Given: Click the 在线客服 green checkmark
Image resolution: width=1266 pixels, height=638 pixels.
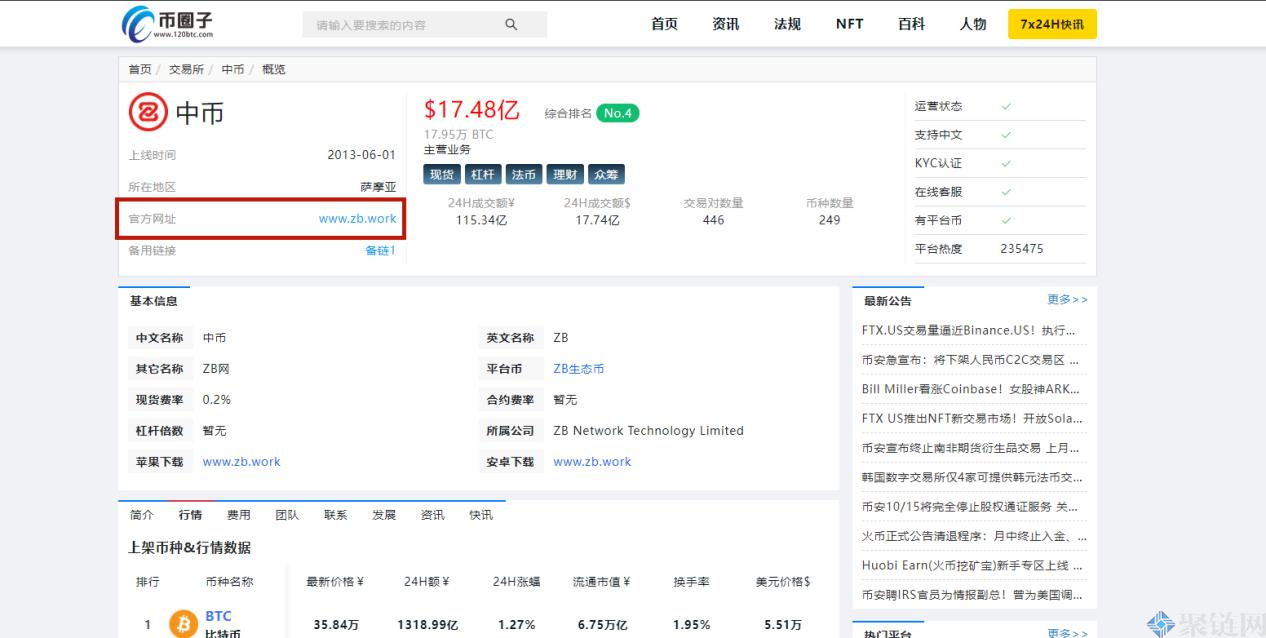Looking at the screenshot, I should pyautogui.click(x=1006, y=192).
